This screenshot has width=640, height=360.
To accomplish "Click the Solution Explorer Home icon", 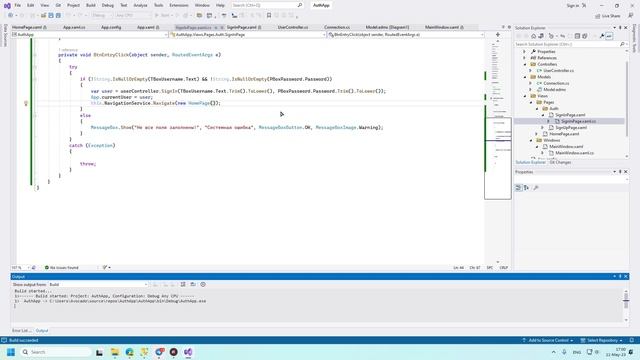I will point(533,36).
